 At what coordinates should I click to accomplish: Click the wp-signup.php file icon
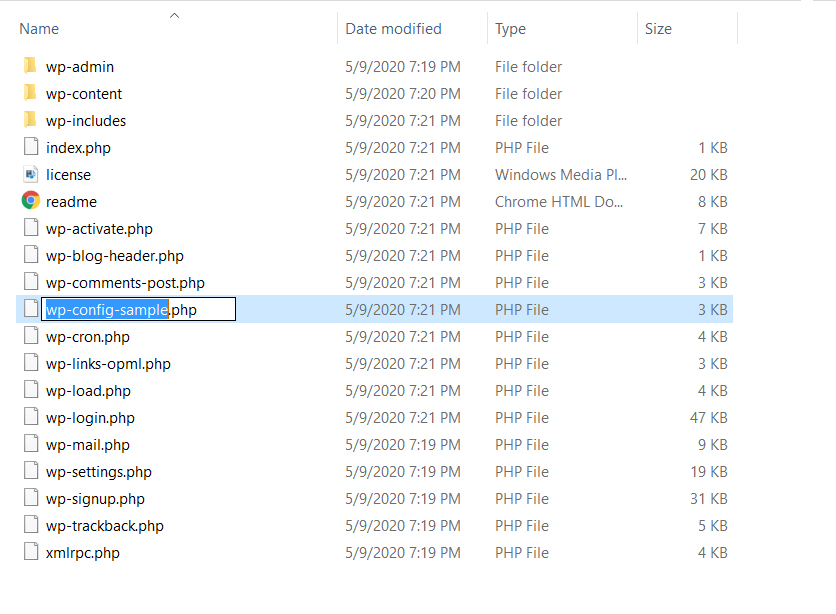coord(30,499)
